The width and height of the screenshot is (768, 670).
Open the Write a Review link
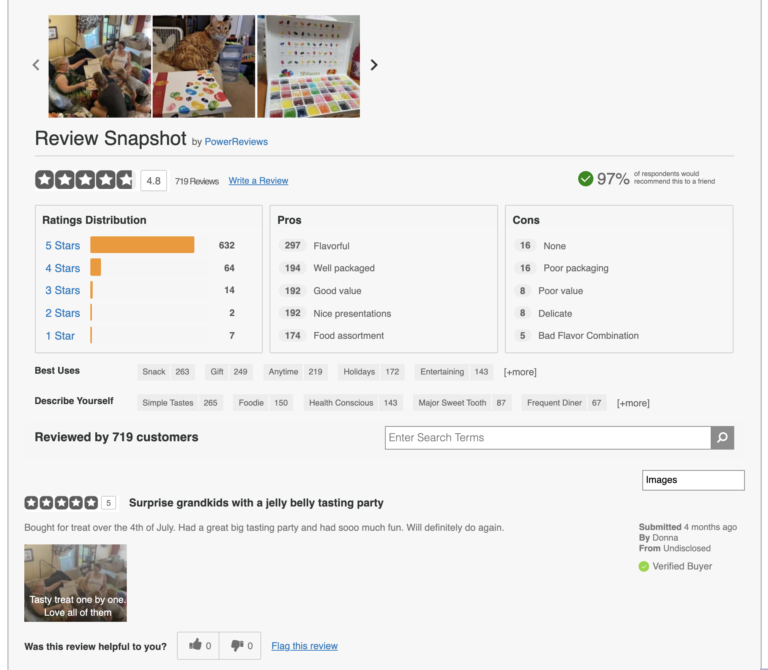point(258,181)
